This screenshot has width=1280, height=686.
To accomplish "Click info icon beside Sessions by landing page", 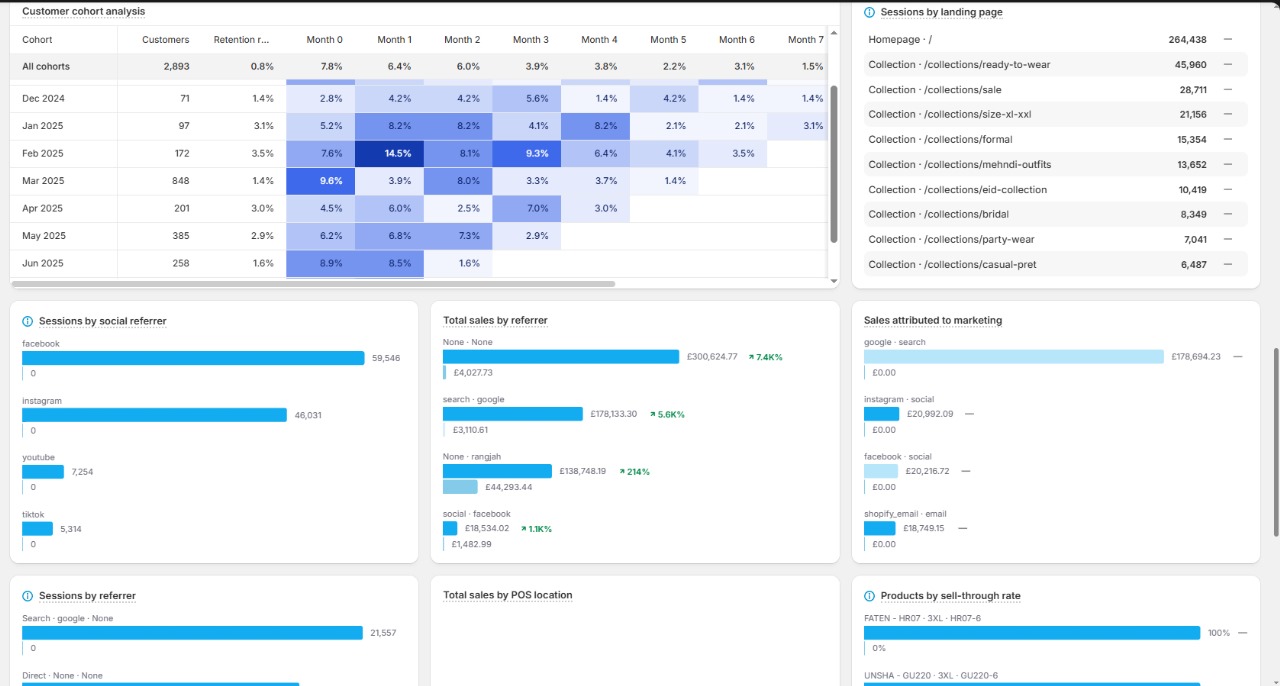I will 869,12.
